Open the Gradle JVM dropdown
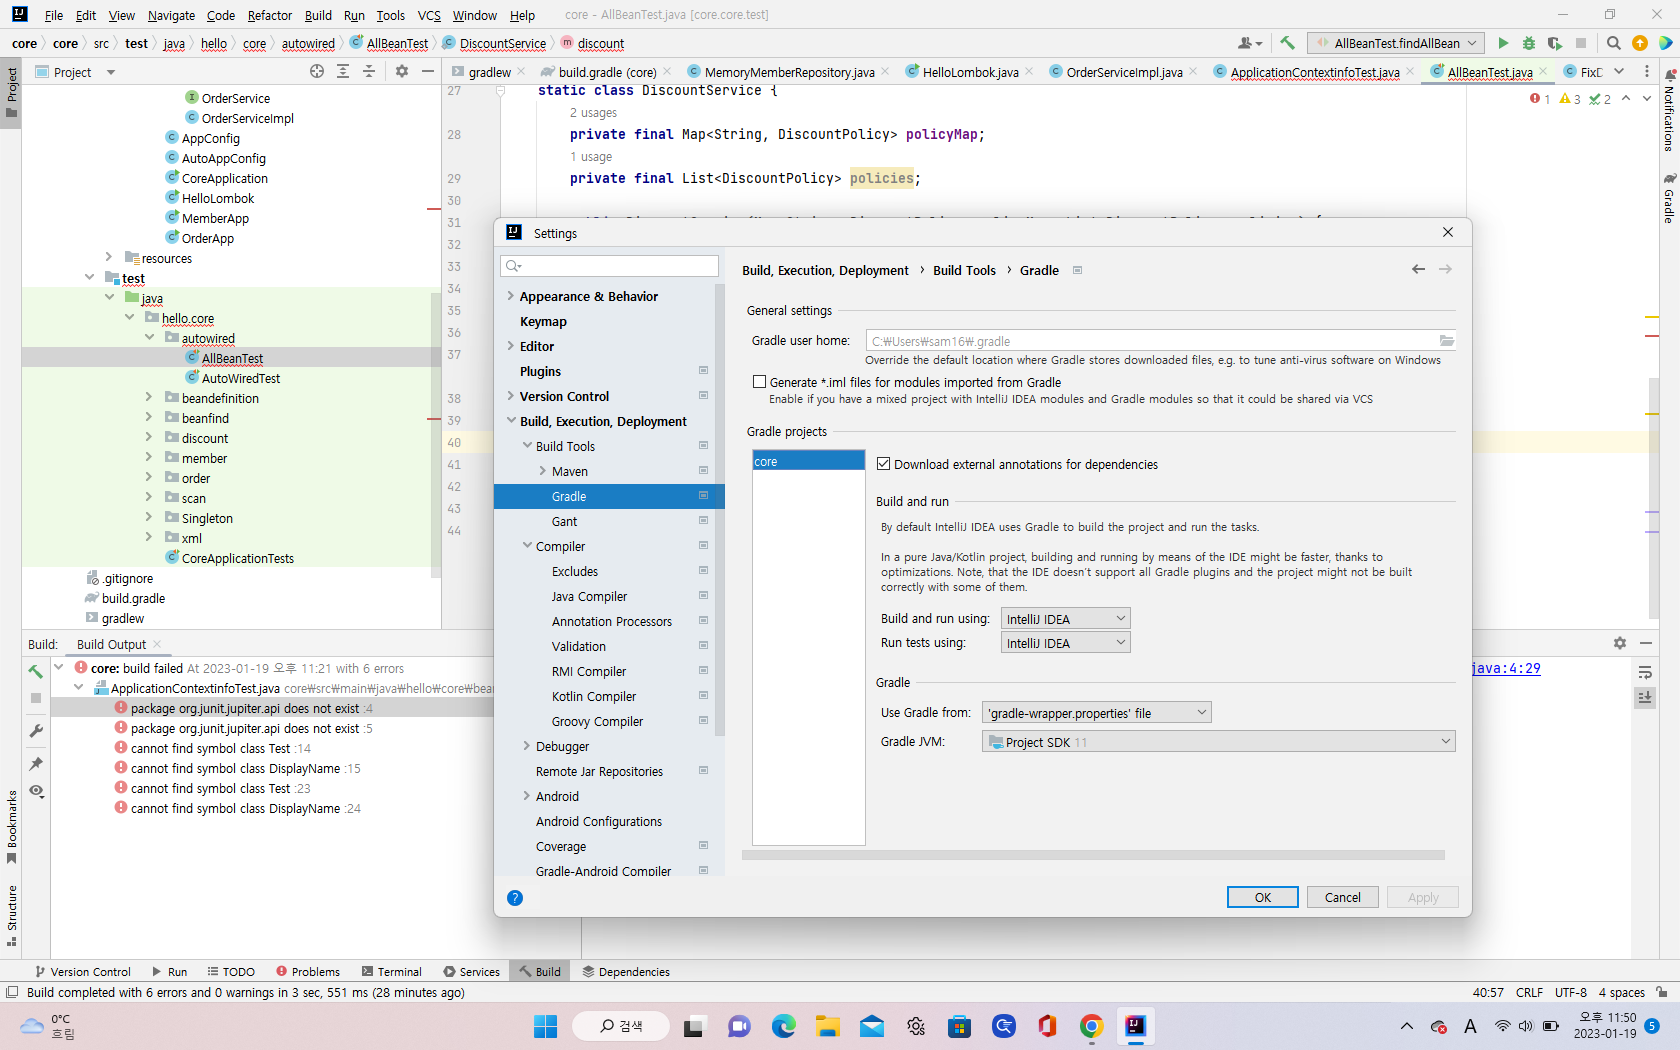 click(x=1218, y=742)
